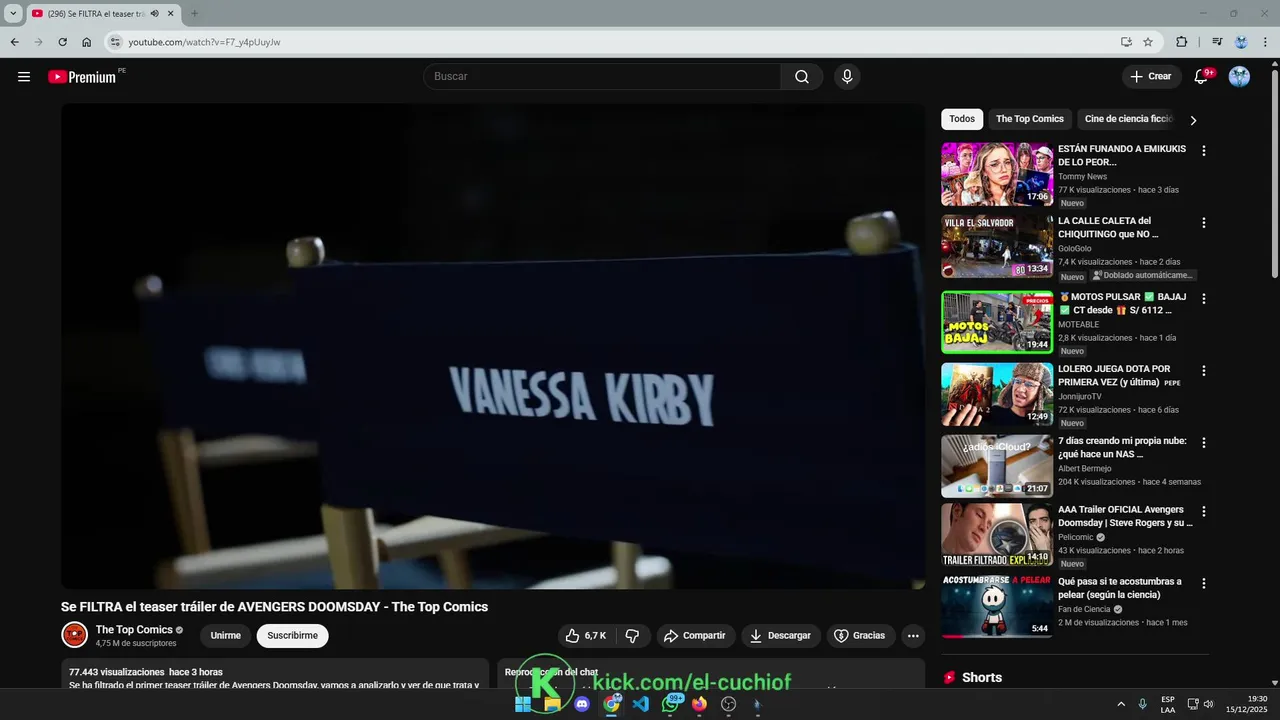Screen dimensions: 1280x720
Task: Open options for MOTOS PULSAR BAJAJ video
Action: pyautogui.click(x=1204, y=299)
